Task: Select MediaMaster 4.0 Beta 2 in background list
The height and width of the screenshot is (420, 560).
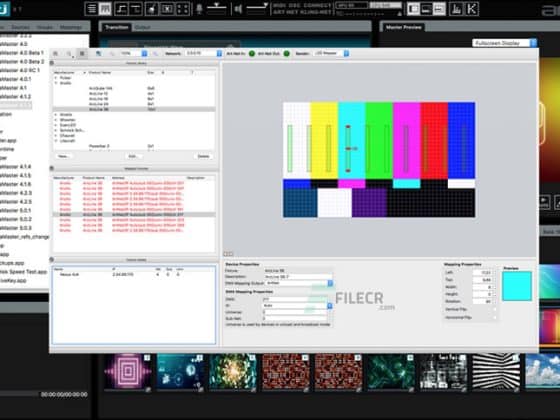Action: (22, 61)
